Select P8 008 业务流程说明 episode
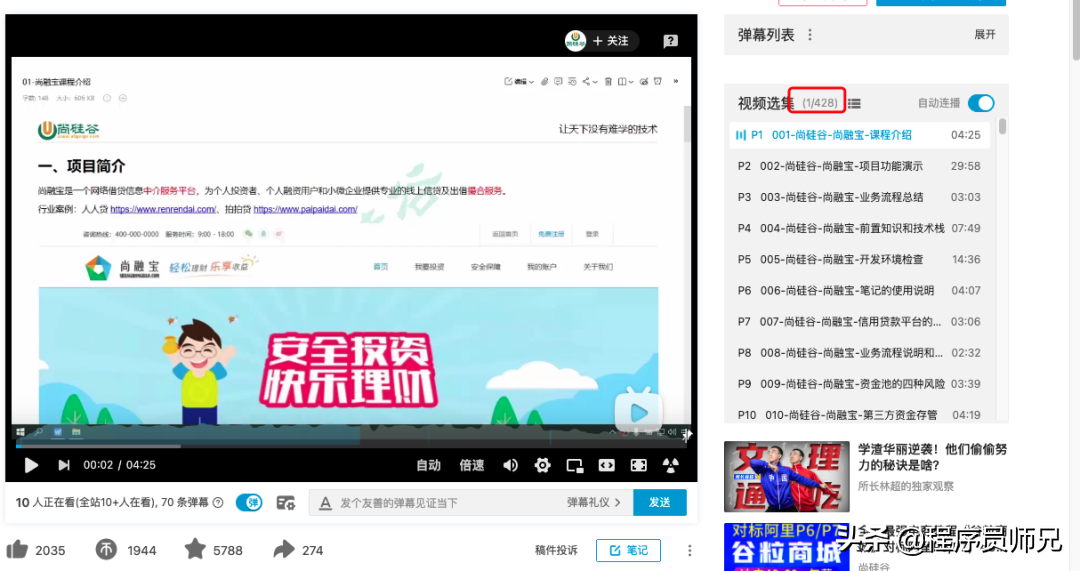This screenshot has width=1080, height=571. point(860,353)
